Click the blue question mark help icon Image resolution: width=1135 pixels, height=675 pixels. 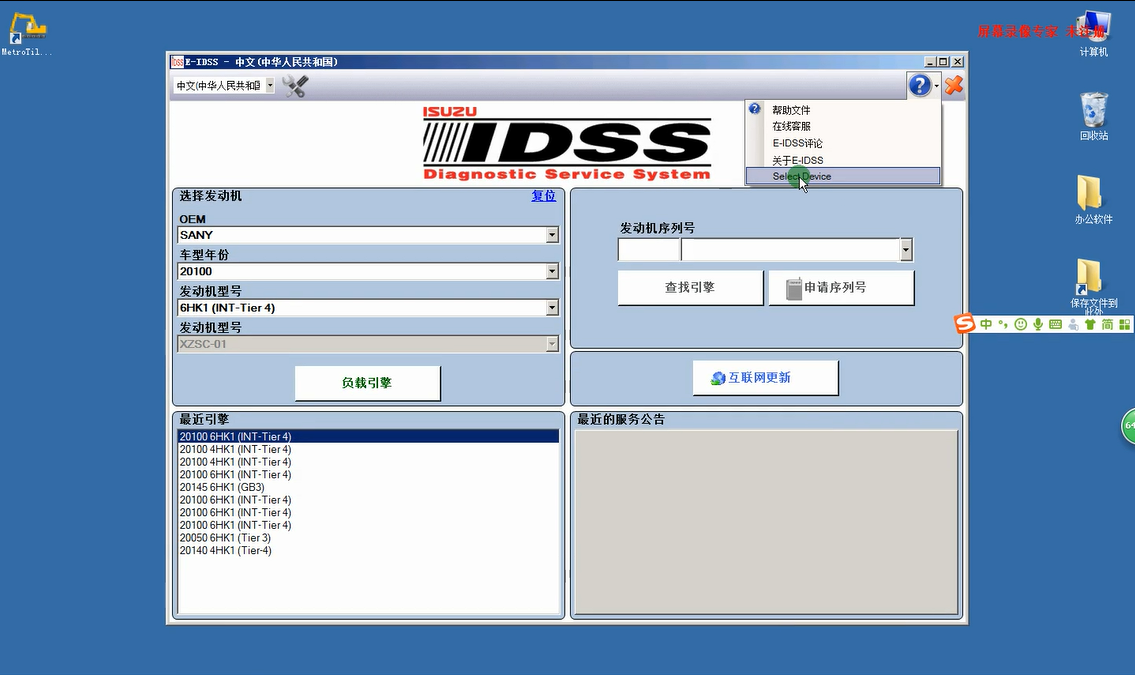919,85
